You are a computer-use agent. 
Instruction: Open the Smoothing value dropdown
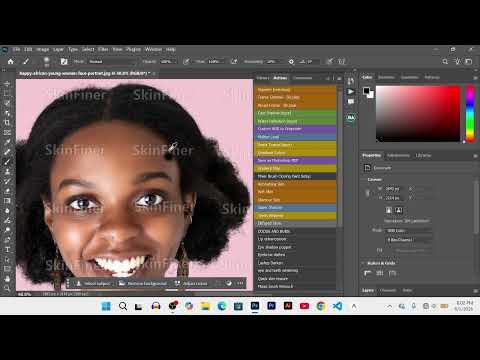(x=274, y=61)
